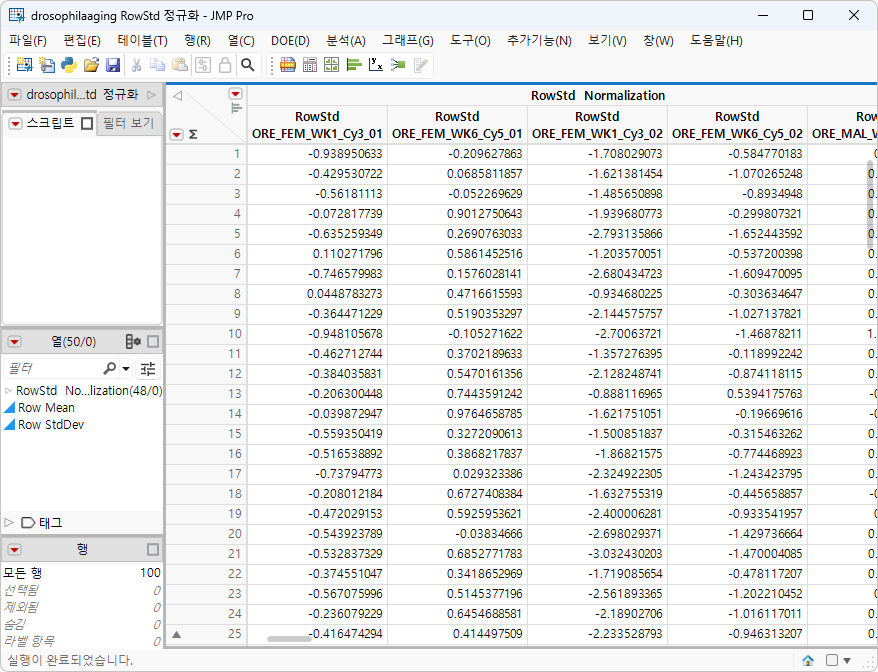
Task: Click the pencil notes toolbar icon
Action: pyautogui.click(x=421, y=65)
